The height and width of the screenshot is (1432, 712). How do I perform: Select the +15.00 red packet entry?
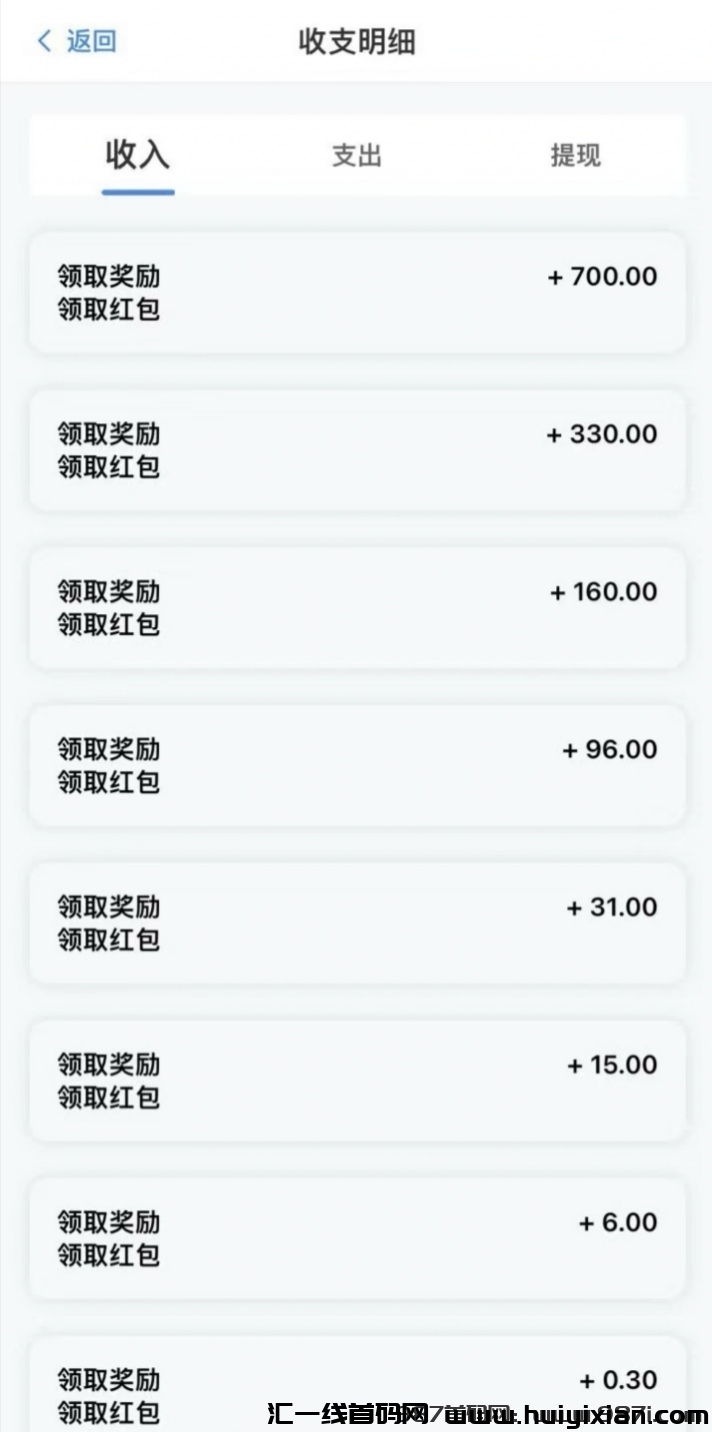[x=357, y=1080]
